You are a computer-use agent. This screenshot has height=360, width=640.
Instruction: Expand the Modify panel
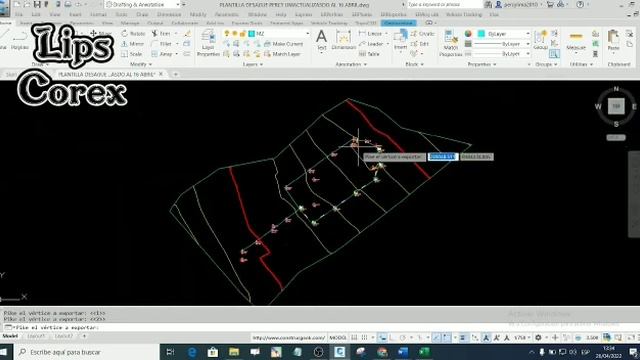click(x=141, y=64)
